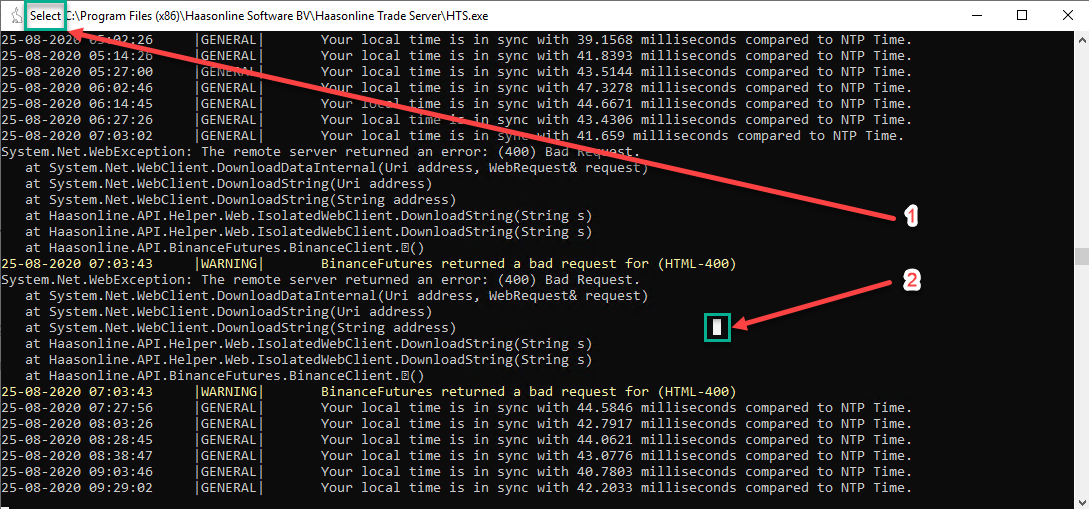
Task: Click the 40.7803 milliseconds sync message
Action: 616,472
